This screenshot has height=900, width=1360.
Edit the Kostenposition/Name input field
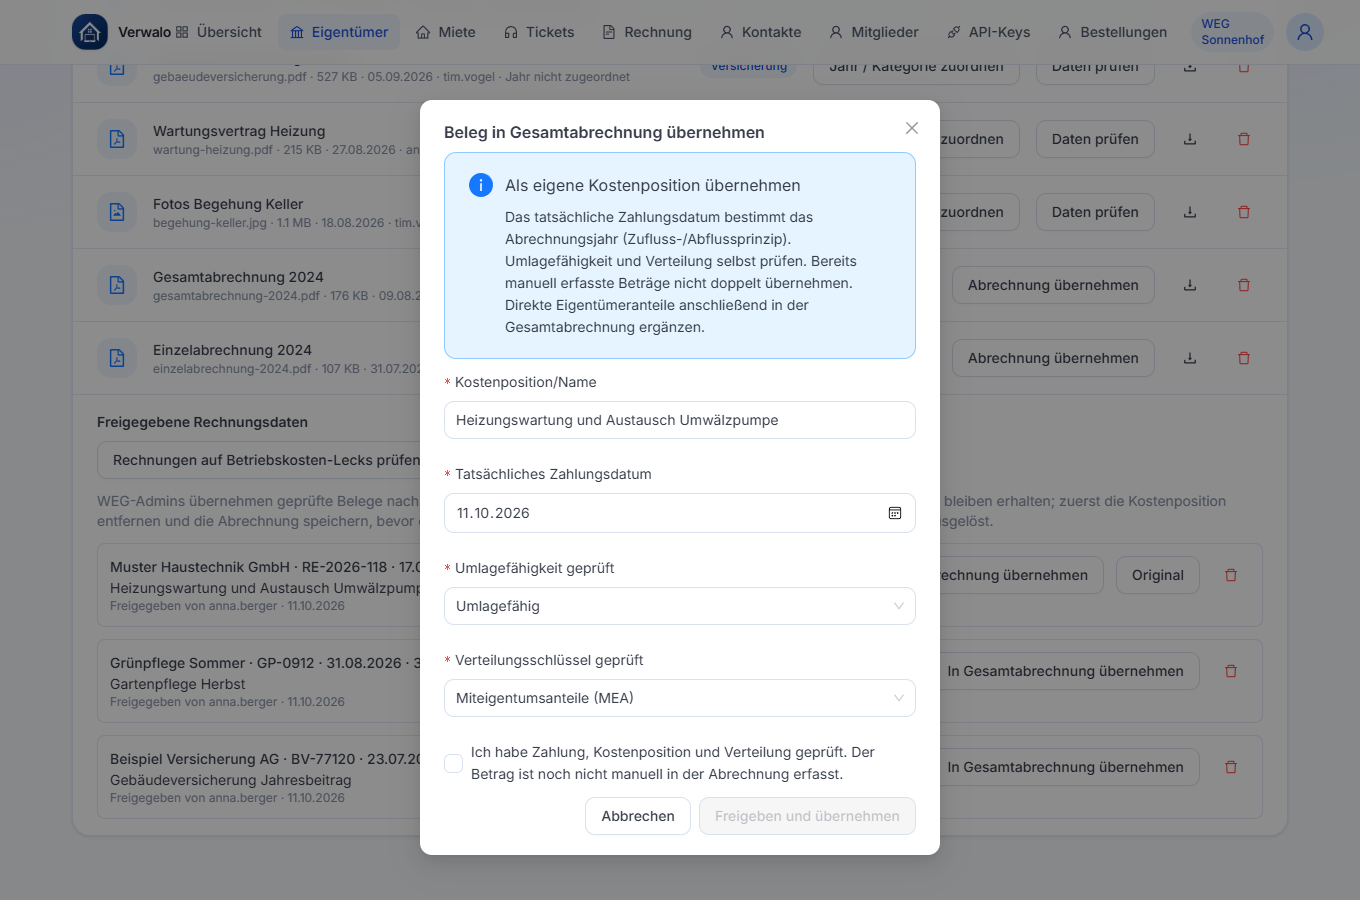(x=680, y=420)
